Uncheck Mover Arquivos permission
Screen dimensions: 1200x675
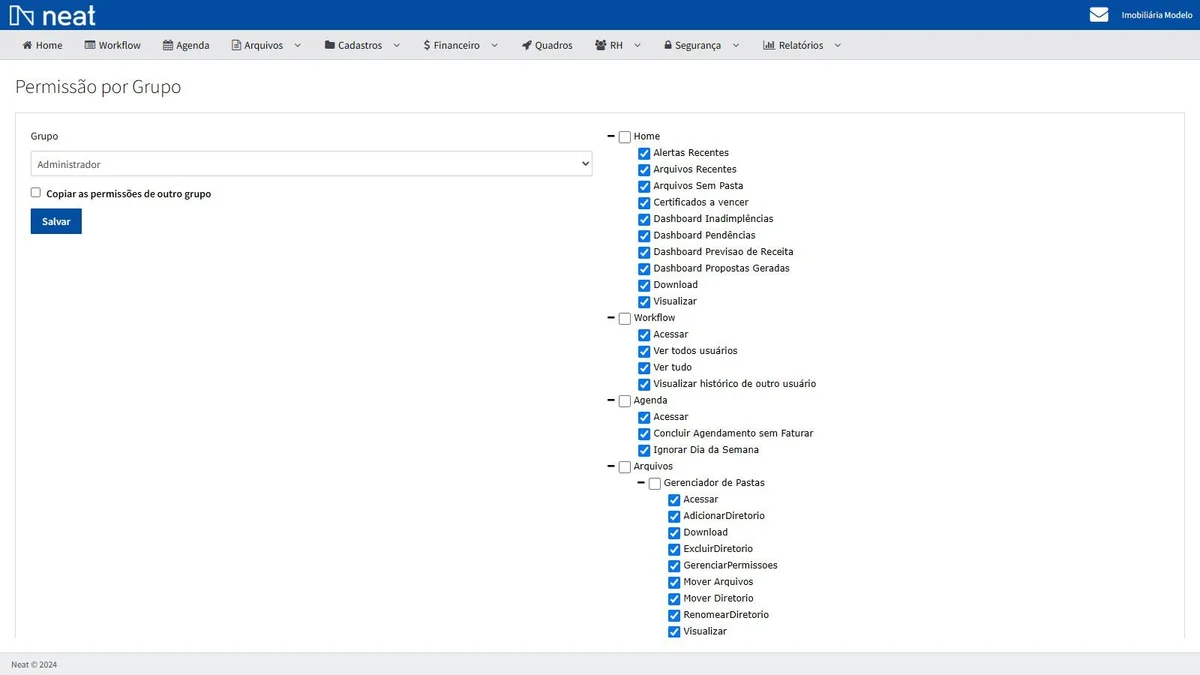(x=675, y=582)
